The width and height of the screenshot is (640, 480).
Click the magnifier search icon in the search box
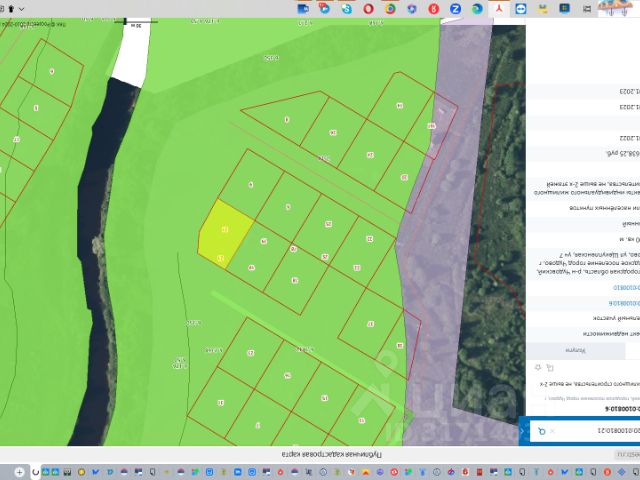[542, 431]
